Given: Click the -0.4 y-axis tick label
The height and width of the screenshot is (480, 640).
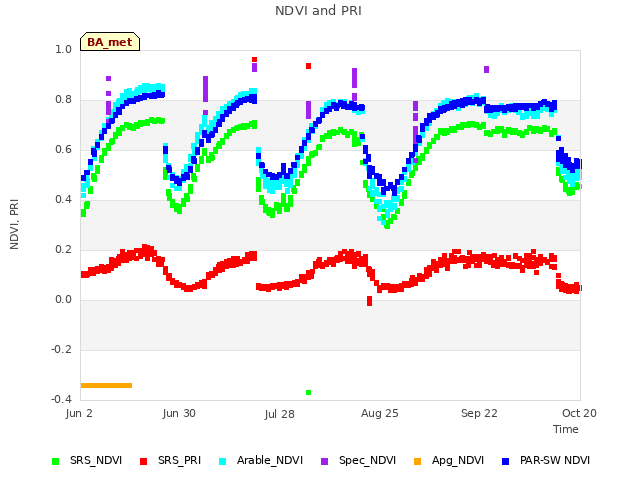Looking at the screenshot, I should 61,399.
